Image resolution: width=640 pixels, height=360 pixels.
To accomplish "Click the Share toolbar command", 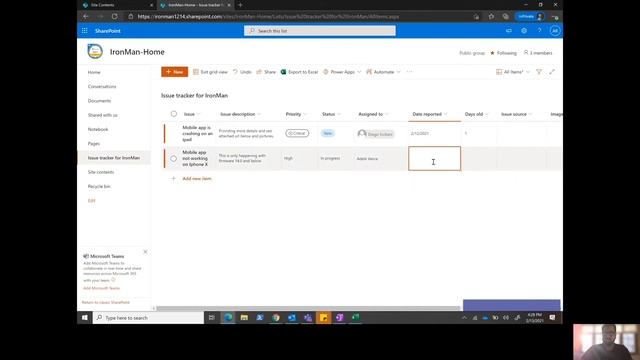I will click(266, 72).
